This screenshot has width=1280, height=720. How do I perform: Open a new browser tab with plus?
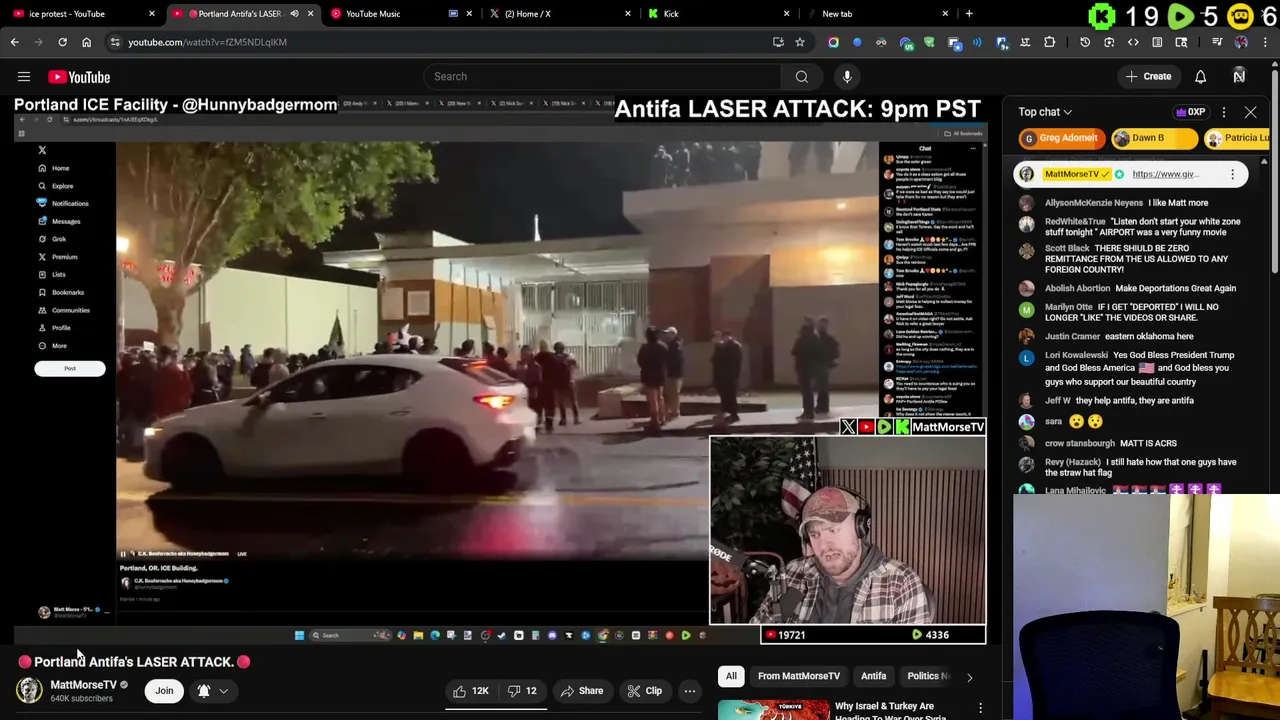969,14
